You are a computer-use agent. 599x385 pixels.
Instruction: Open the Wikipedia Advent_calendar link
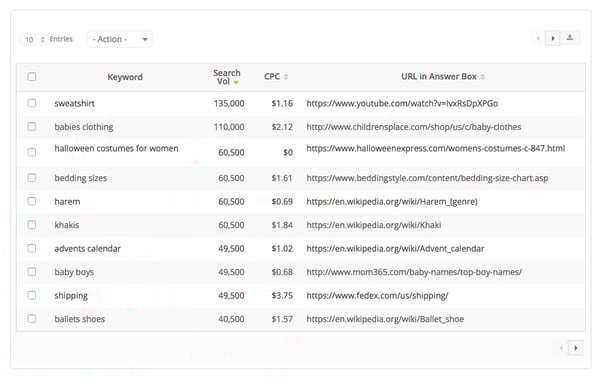pos(395,249)
